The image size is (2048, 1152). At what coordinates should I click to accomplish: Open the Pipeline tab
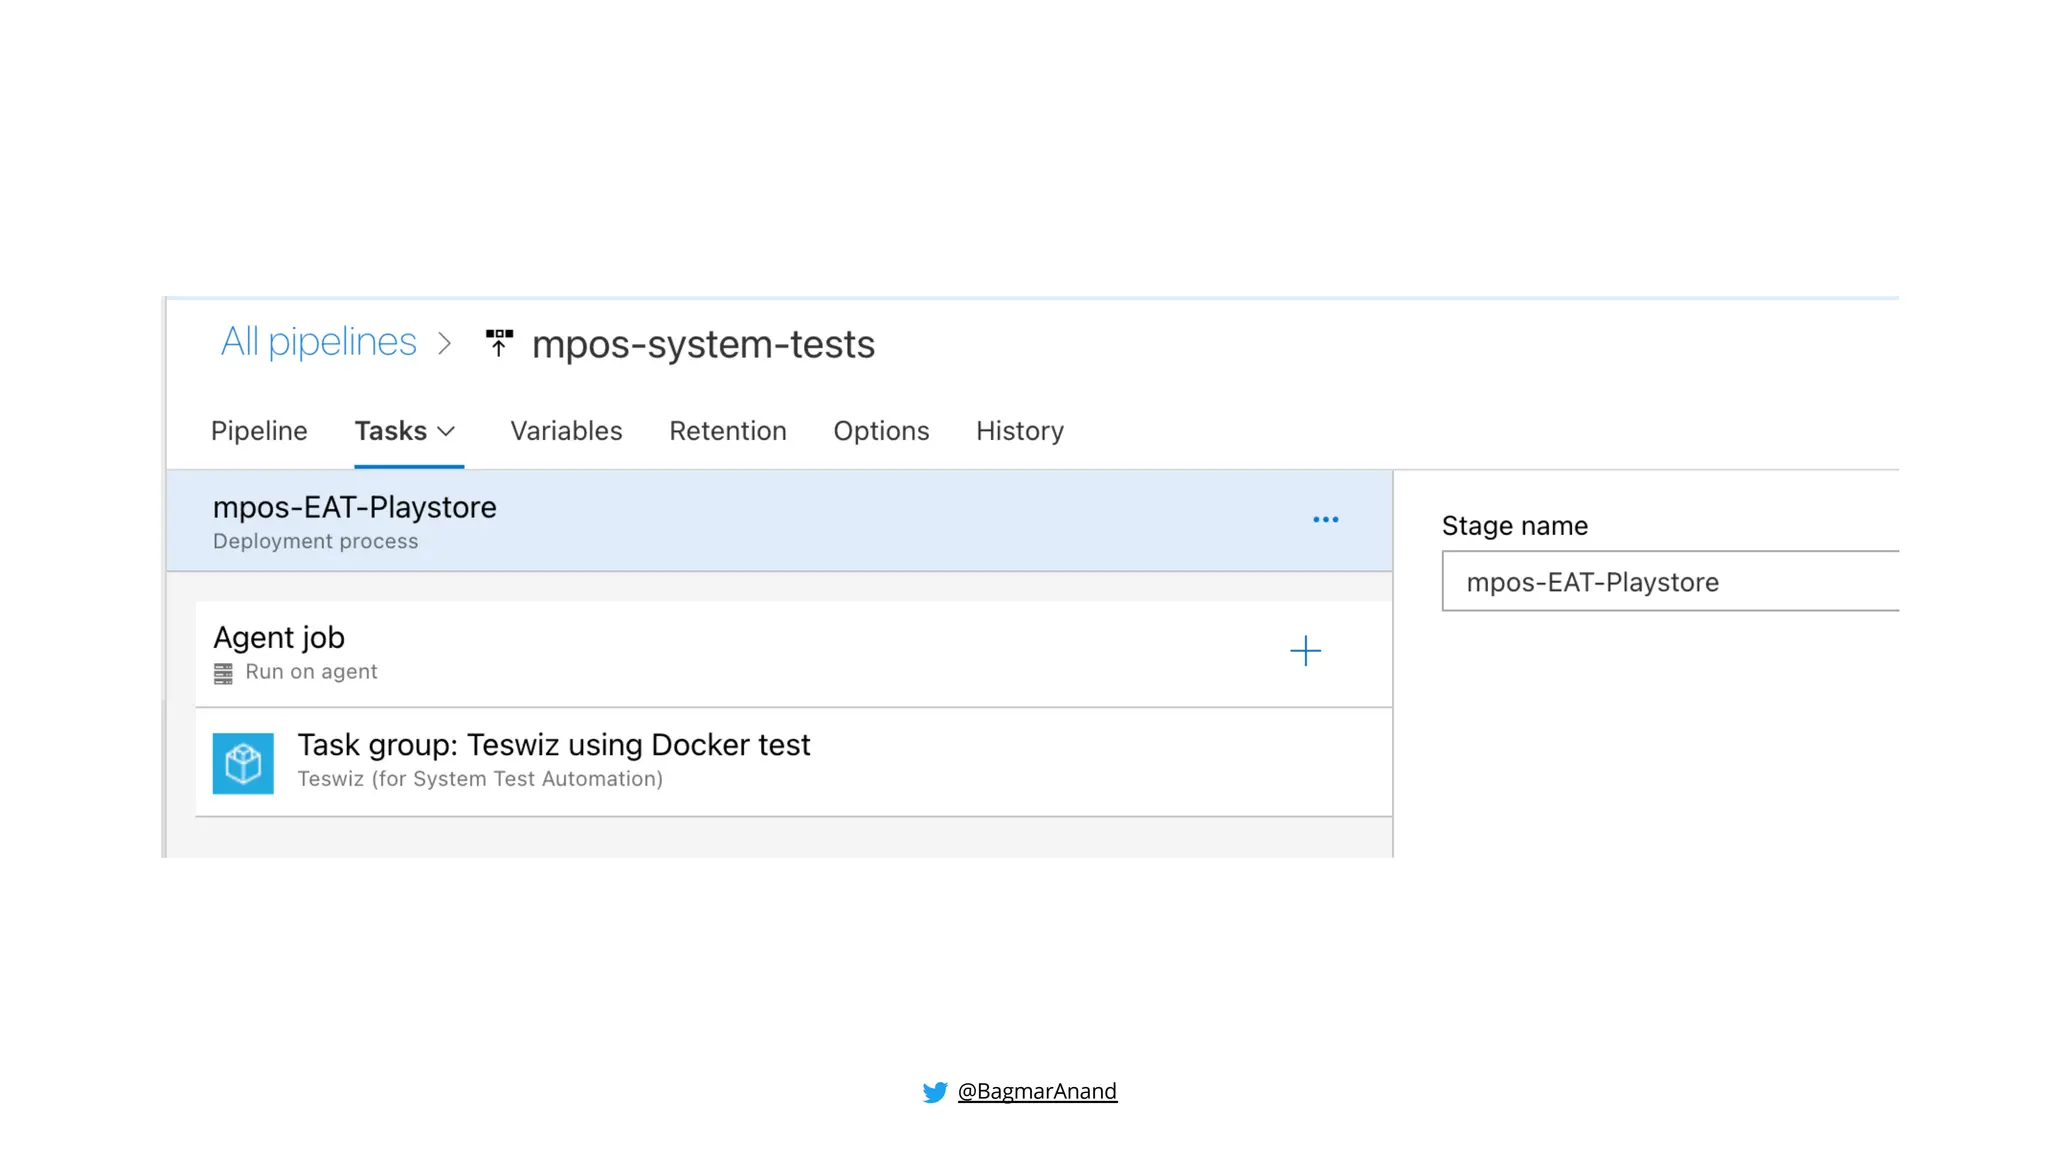click(259, 431)
